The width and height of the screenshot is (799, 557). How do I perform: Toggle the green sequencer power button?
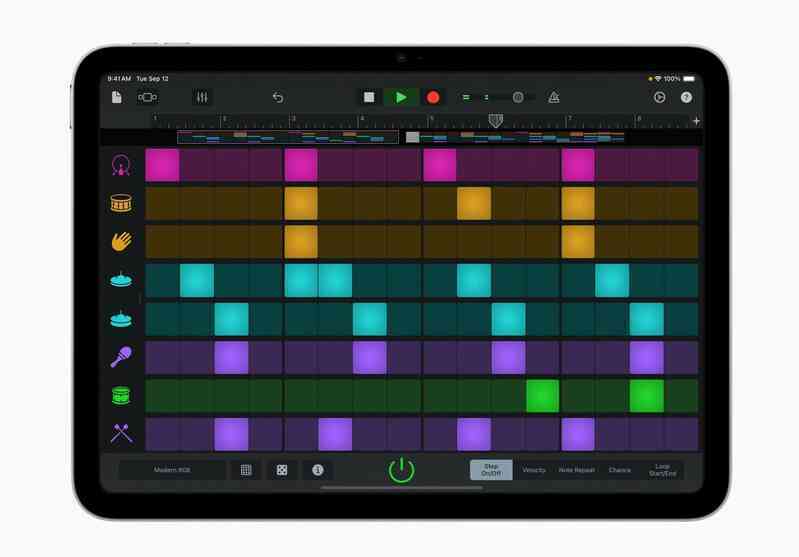(401, 469)
